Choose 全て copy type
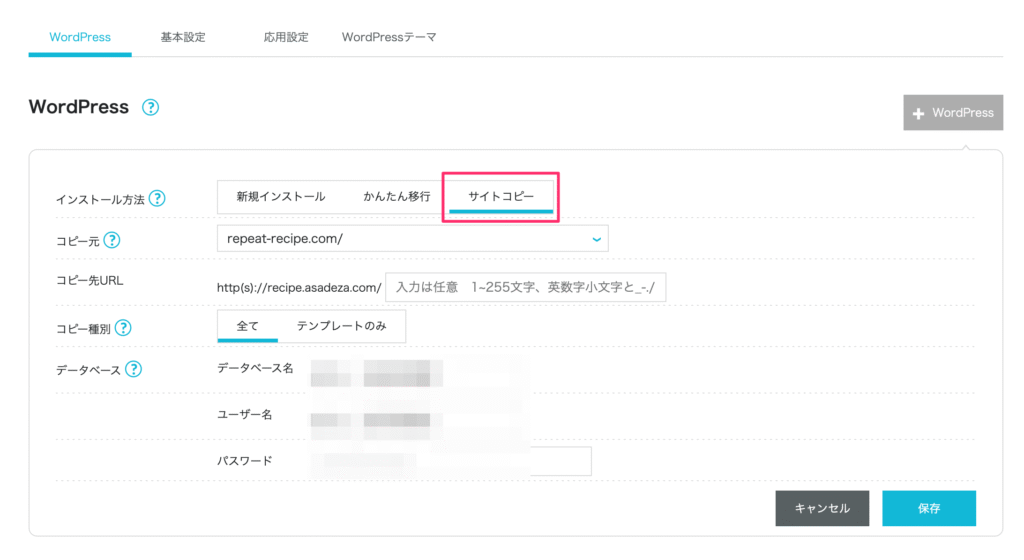 pos(248,326)
